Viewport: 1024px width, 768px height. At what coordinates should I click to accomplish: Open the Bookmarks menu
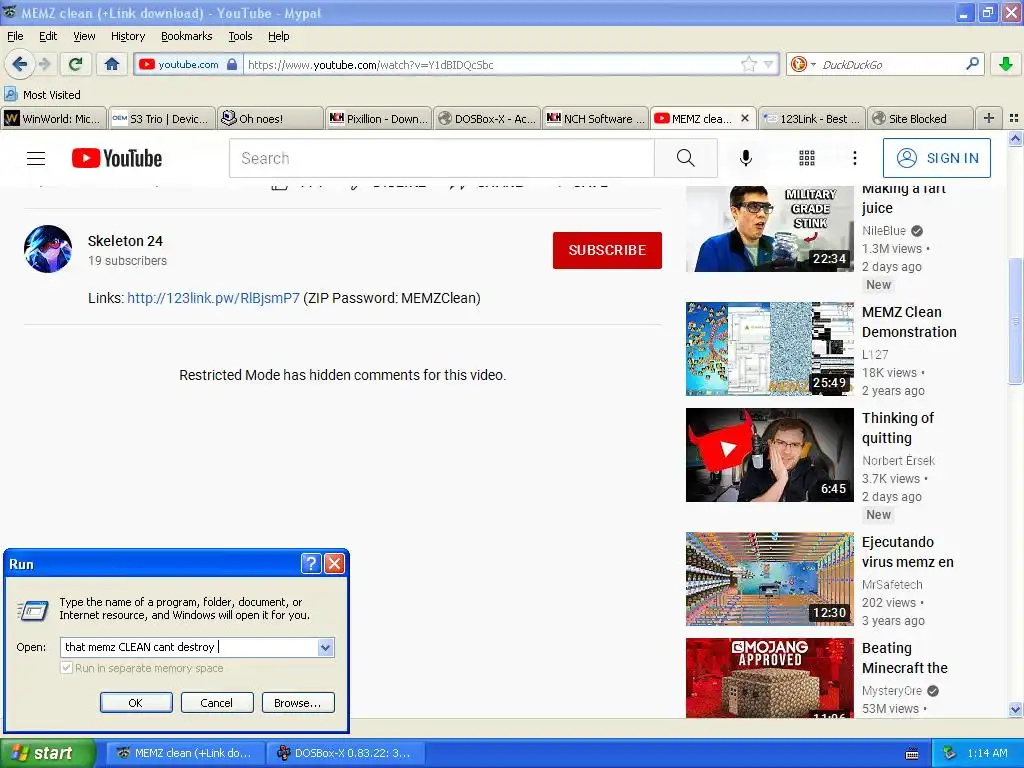click(x=186, y=36)
